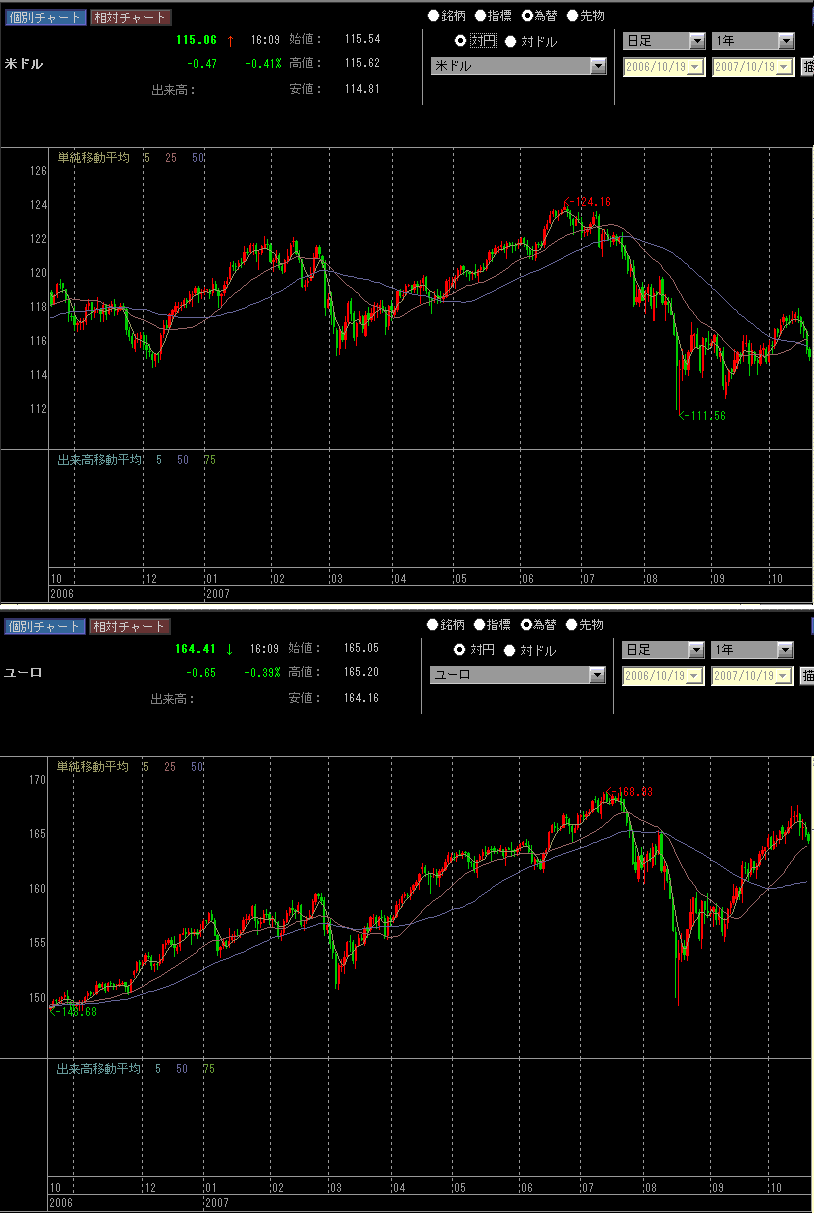Screen dimensions: 816x1213
Task: Click the high value 165.20
Action: [x=362, y=672]
